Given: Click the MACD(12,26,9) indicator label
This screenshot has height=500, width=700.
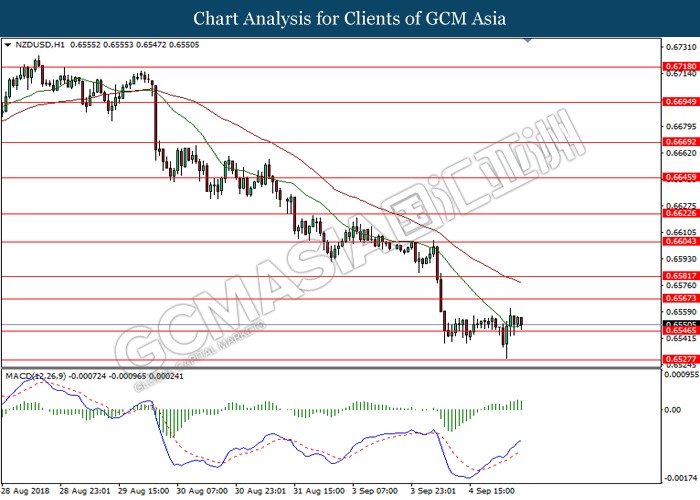Looking at the screenshot, I should tap(35, 376).
